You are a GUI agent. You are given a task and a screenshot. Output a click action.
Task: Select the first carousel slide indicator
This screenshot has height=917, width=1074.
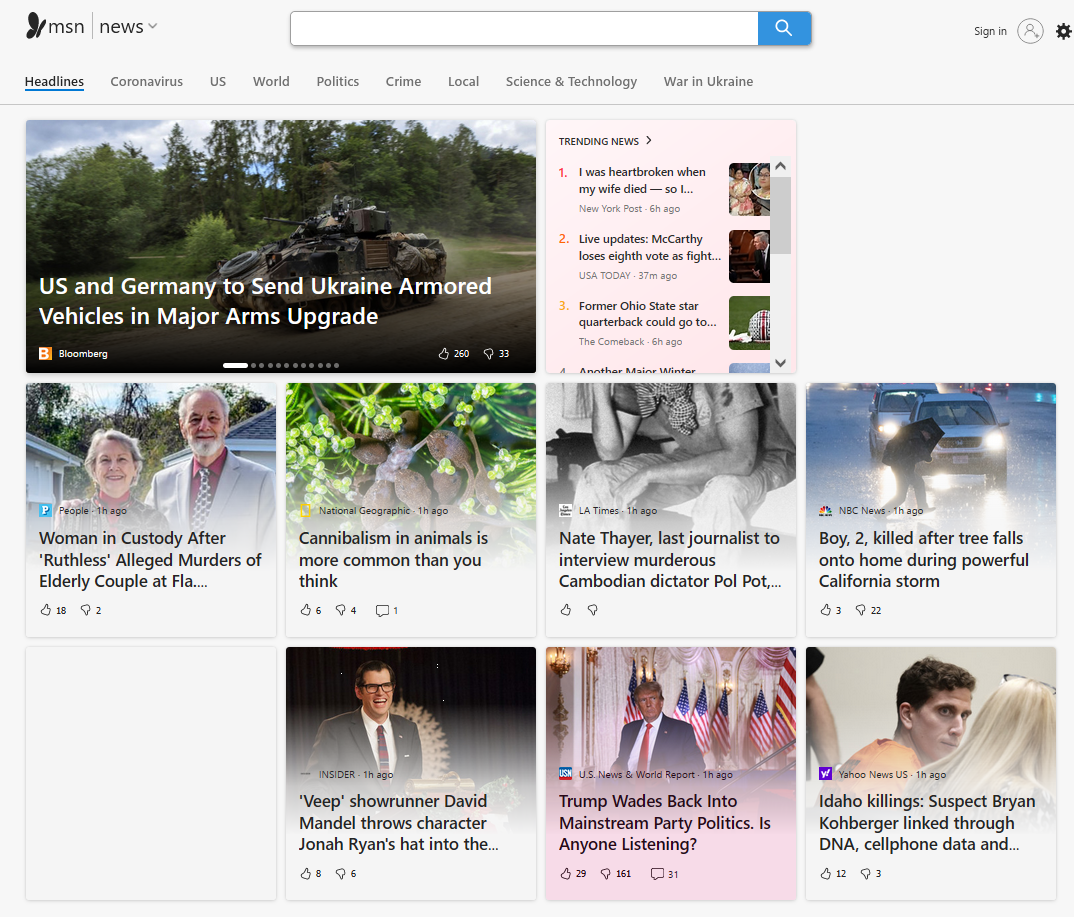click(x=235, y=366)
